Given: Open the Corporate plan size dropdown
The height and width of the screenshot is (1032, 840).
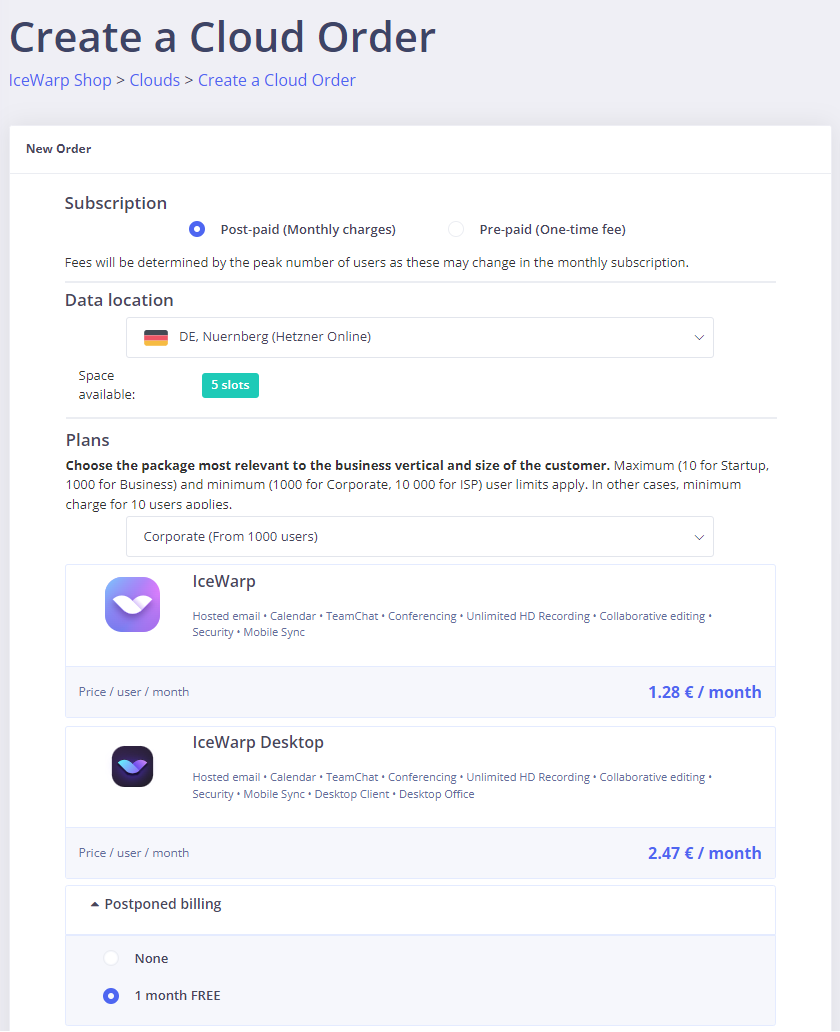Looking at the screenshot, I should (x=420, y=537).
